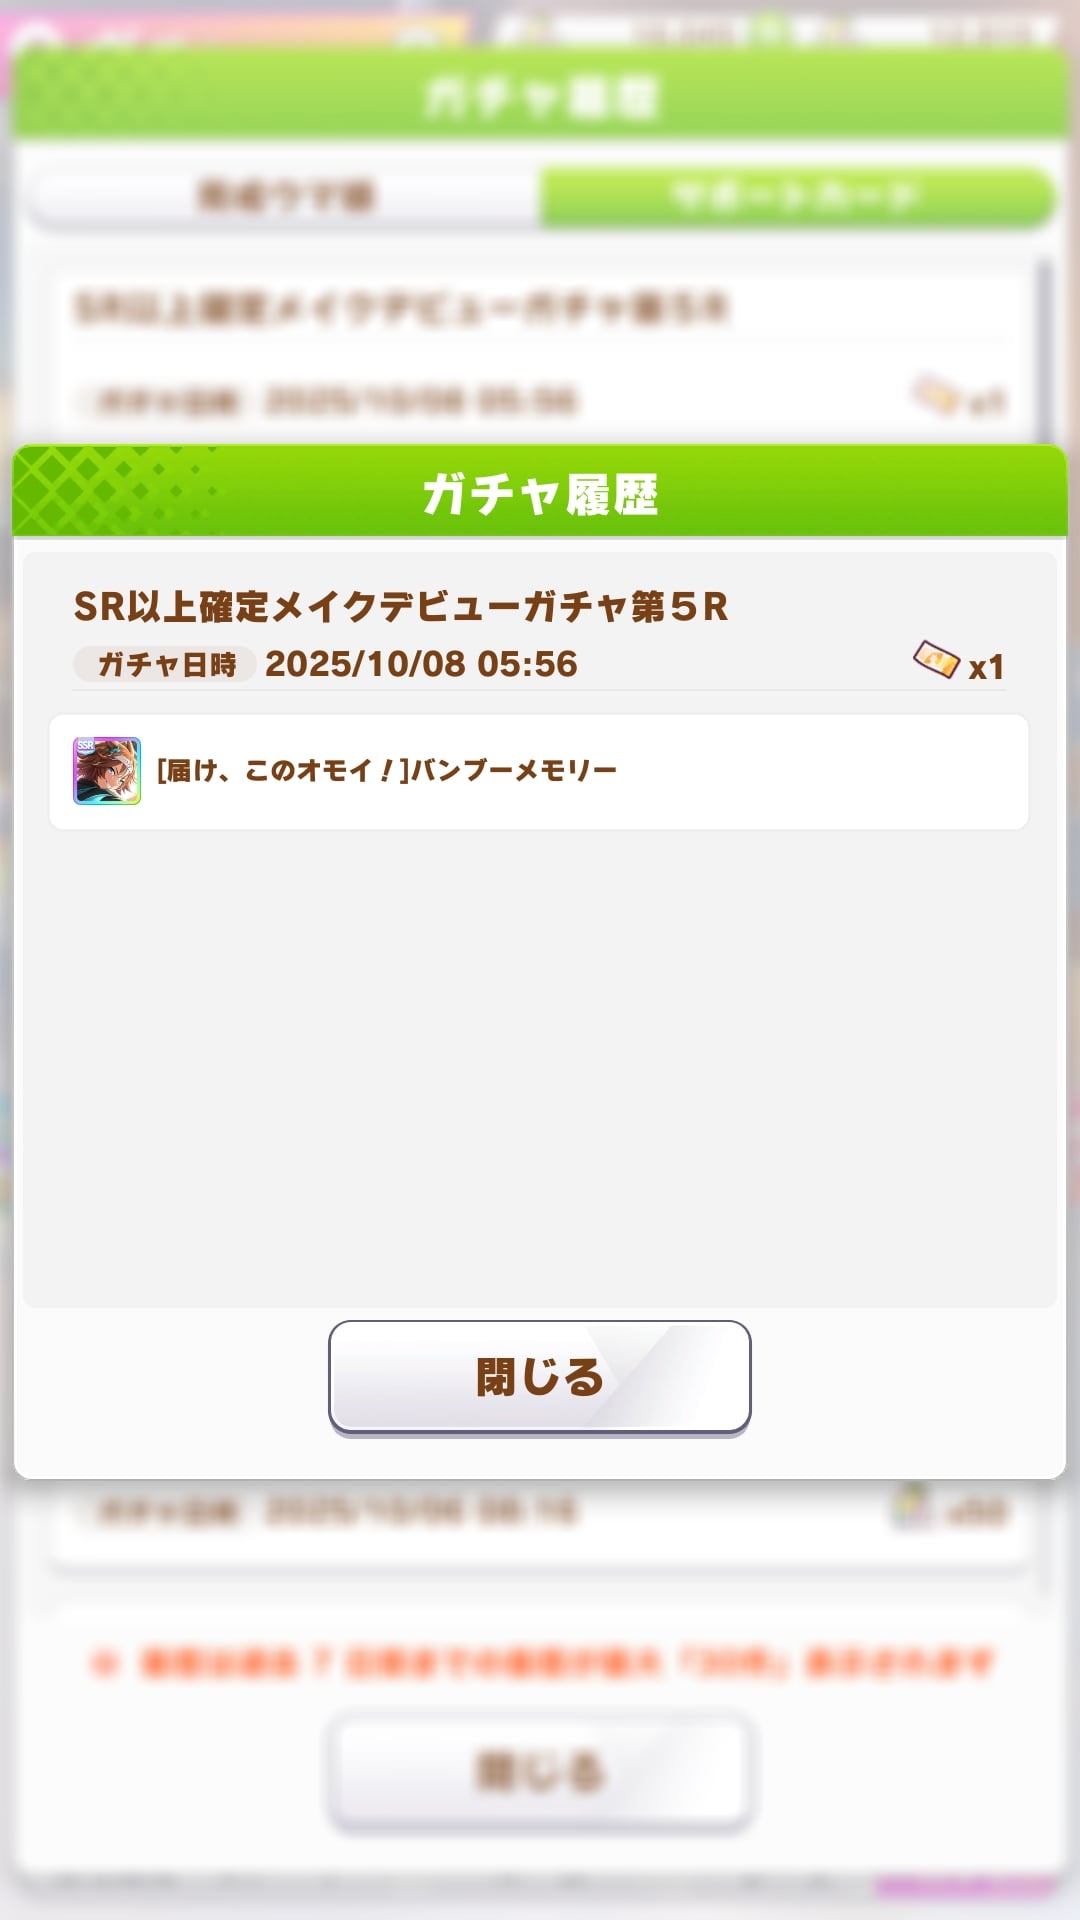Image resolution: width=1080 pixels, height=1920 pixels.
Task: Tap the SR以上確定メイクデビューガチャ第5R title
Action: click(x=401, y=606)
